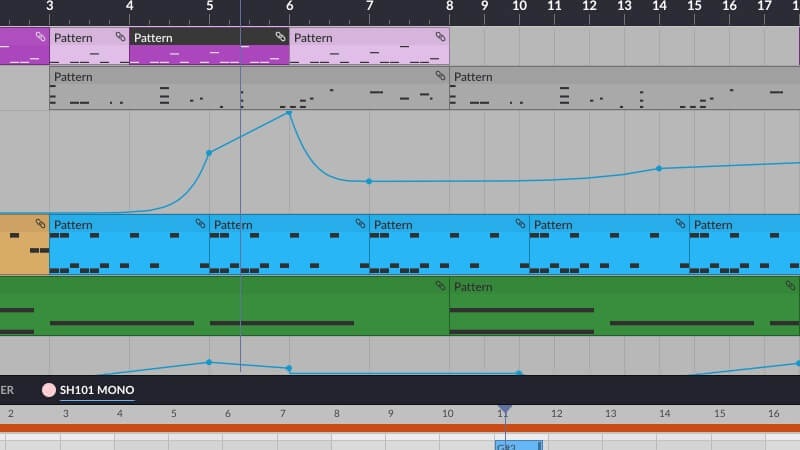
Task: Select light purple Pattern clip starting at bar 3
Action: pyautogui.click(x=89, y=46)
